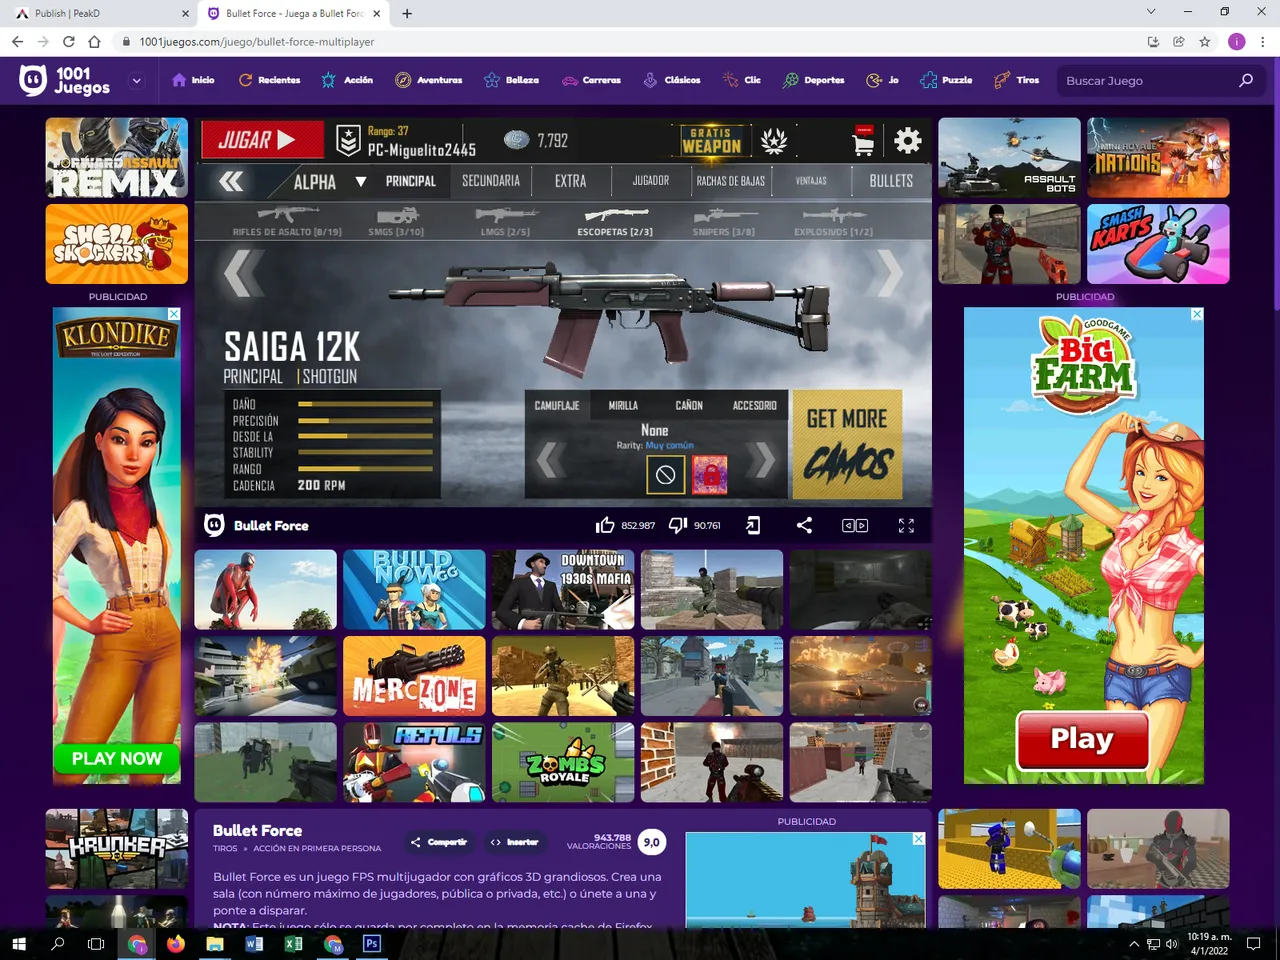Choose the Explosivos weapon category
This screenshot has width=1280, height=960.
click(x=833, y=221)
